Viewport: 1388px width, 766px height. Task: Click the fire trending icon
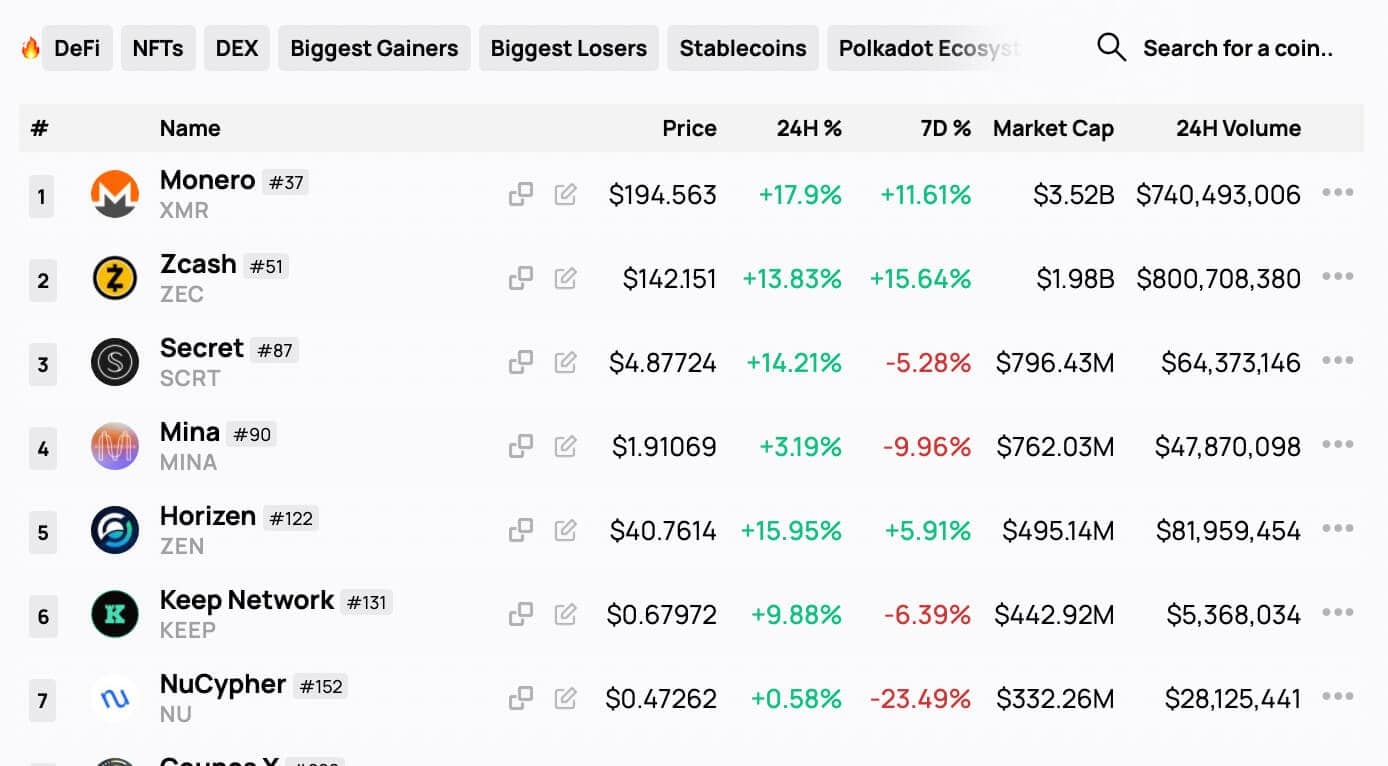pos(30,47)
